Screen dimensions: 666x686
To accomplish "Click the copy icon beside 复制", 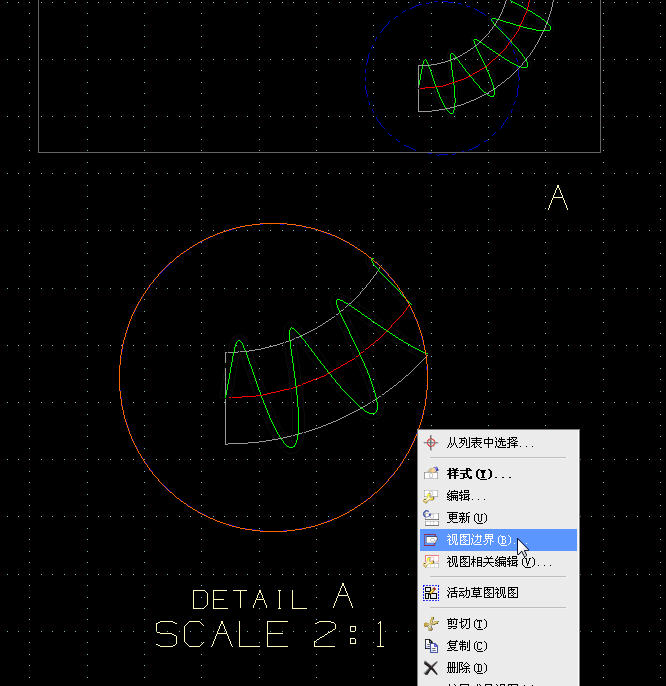I will [x=431, y=646].
